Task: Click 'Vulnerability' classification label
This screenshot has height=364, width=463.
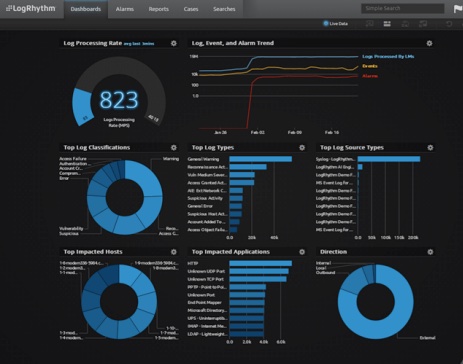Action: click(x=71, y=229)
